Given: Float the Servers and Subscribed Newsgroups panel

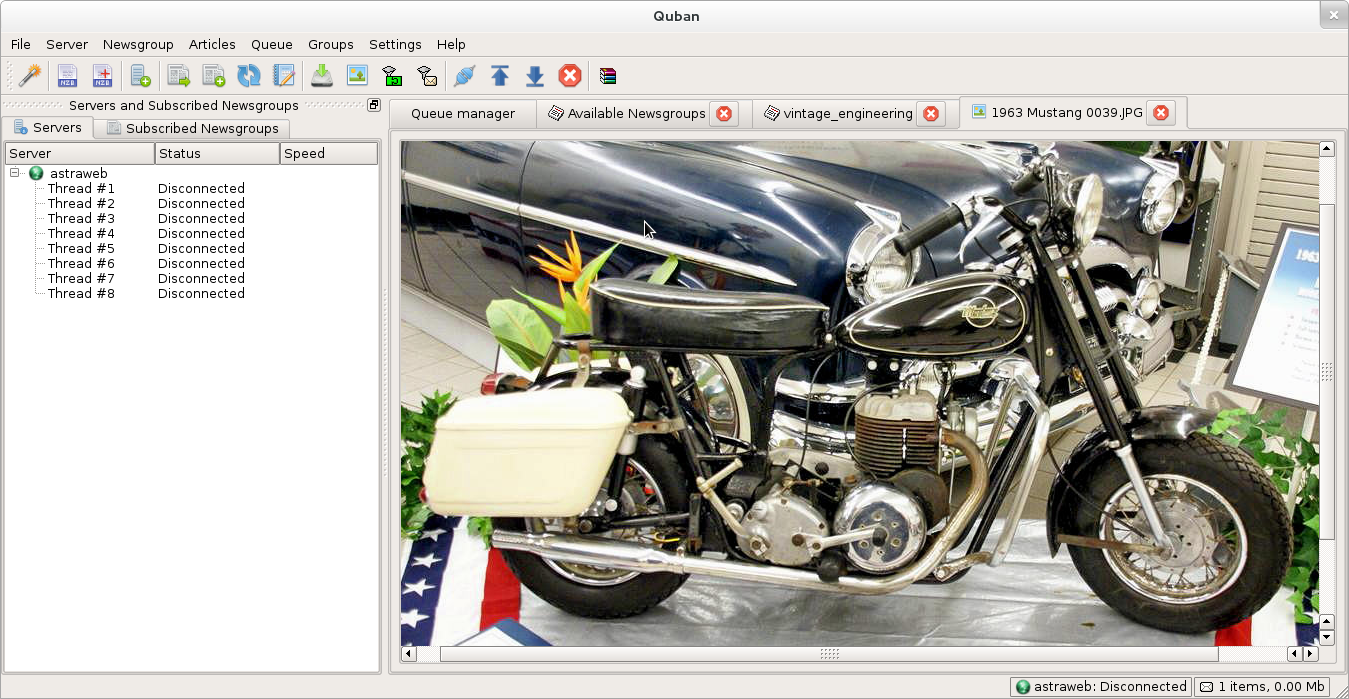Looking at the screenshot, I should (374, 105).
